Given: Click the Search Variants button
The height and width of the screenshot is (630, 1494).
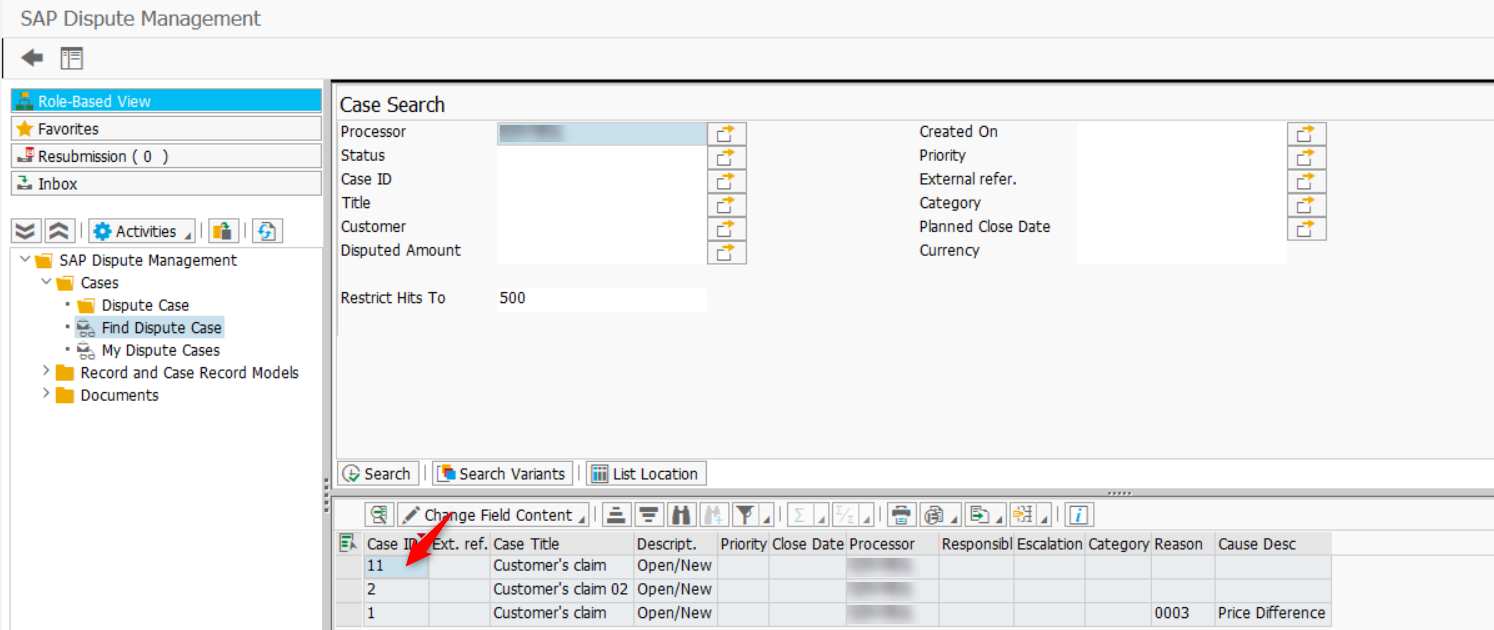Looking at the screenshot, I should (504, 474).
